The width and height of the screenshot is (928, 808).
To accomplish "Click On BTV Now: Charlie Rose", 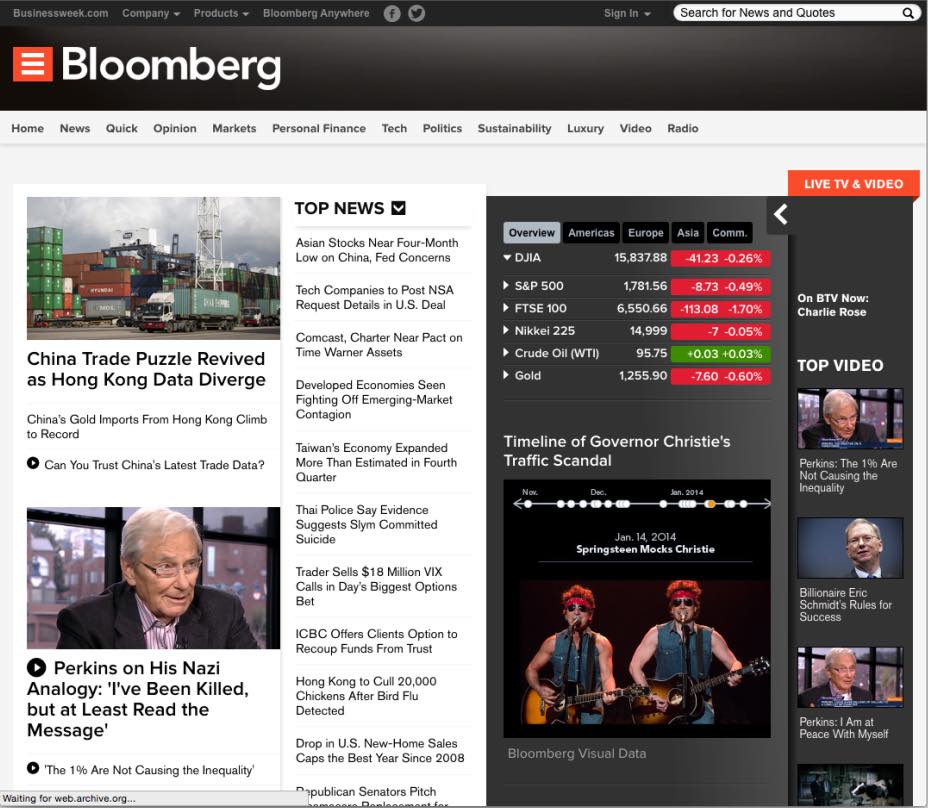I will (x=833, y=305).
